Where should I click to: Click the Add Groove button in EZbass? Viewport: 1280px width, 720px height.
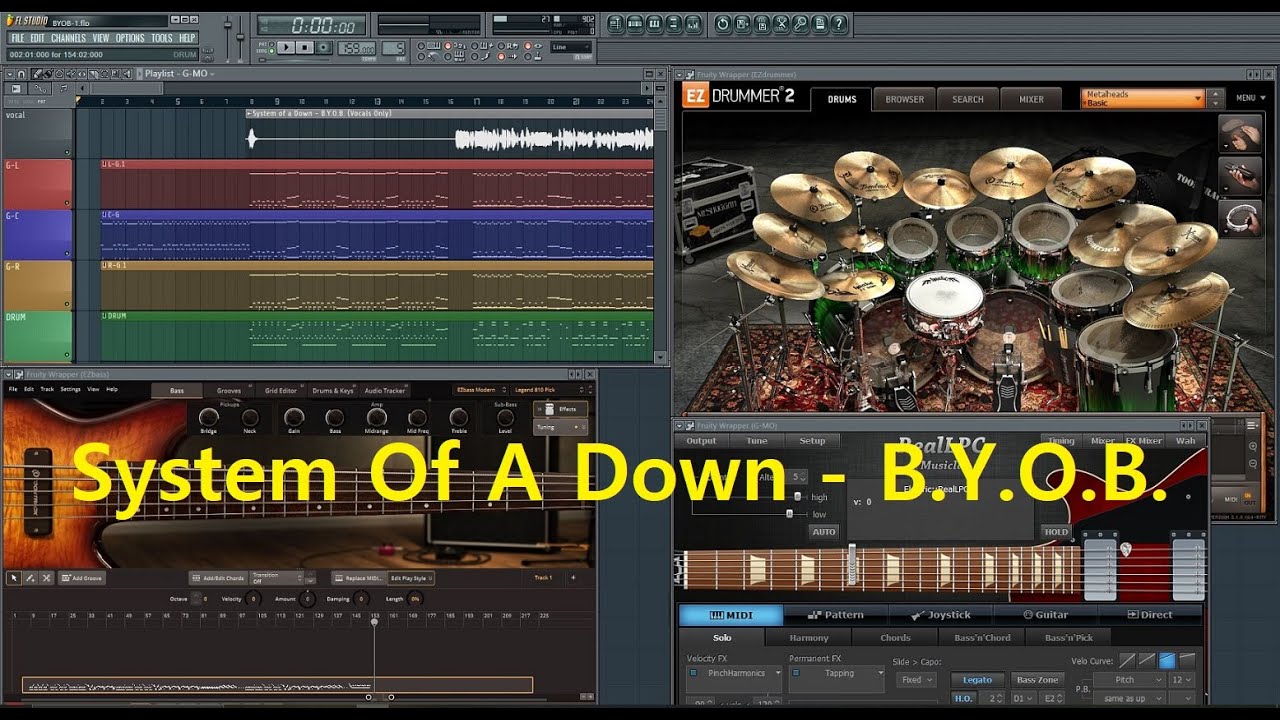(x=82, y=578)
